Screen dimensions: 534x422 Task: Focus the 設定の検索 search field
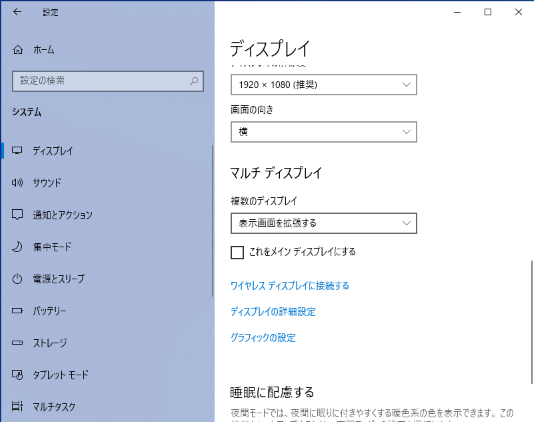pyautogui.click(x=108, y=81)
